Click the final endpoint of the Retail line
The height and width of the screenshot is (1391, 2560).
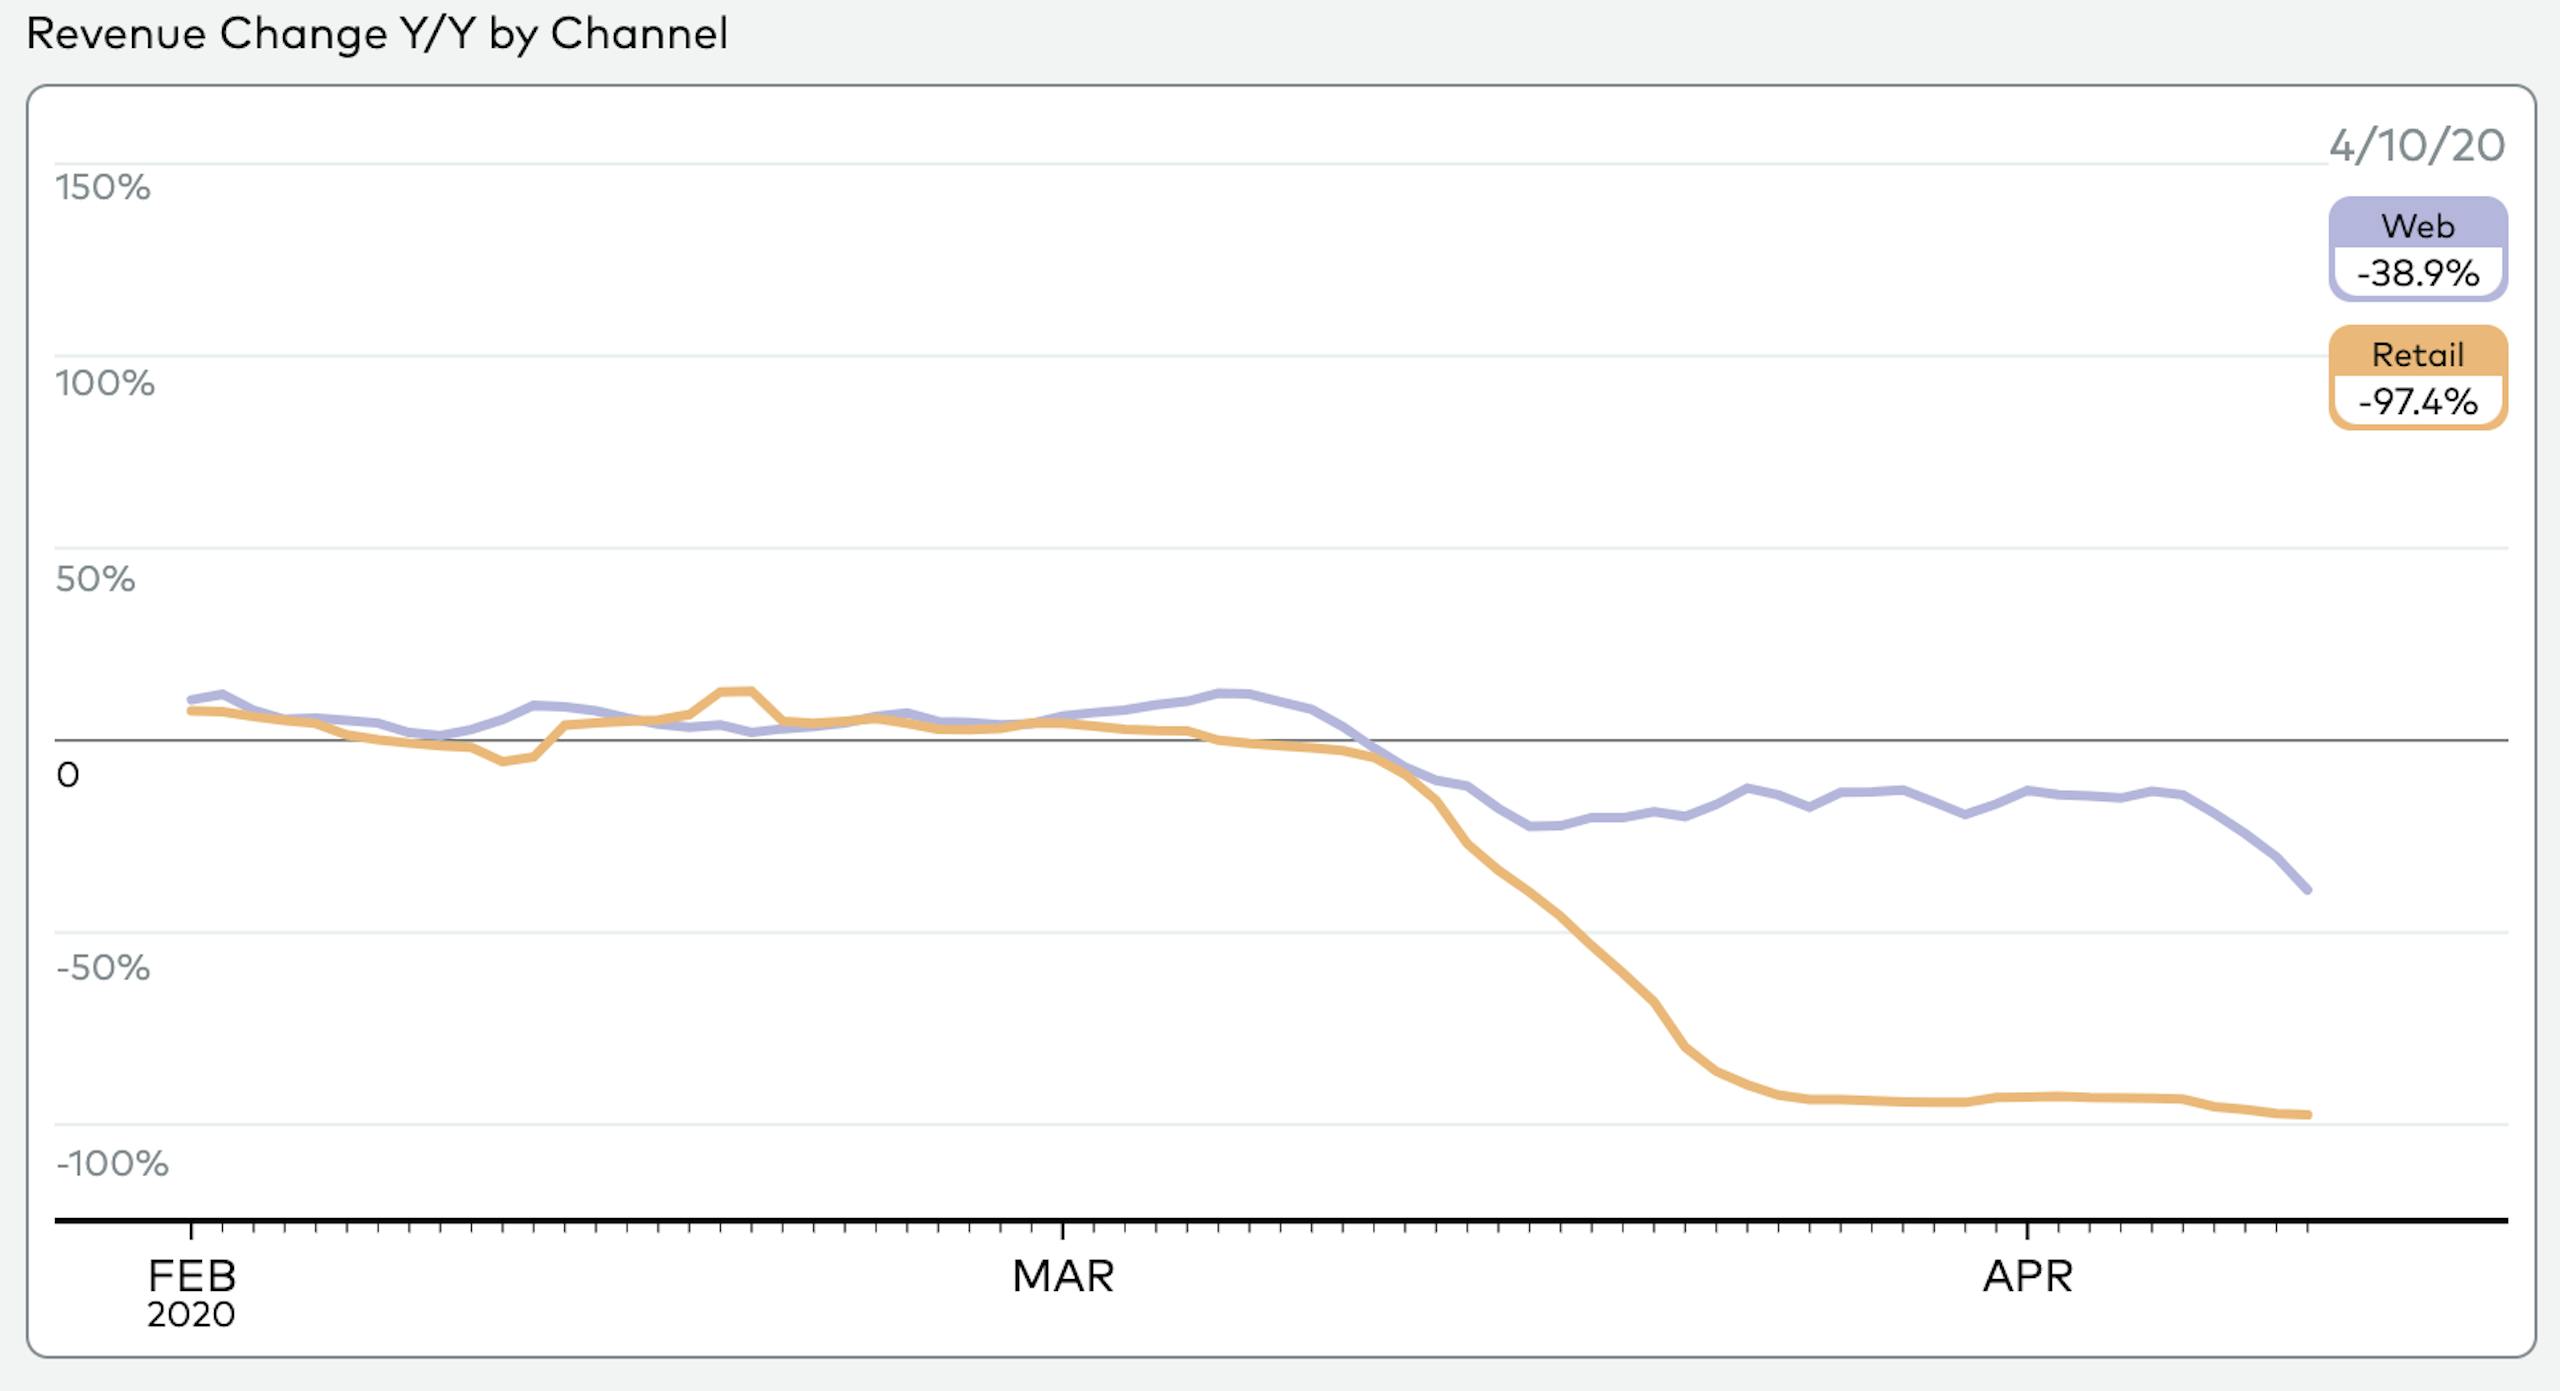click(x=2307, y=1114)
